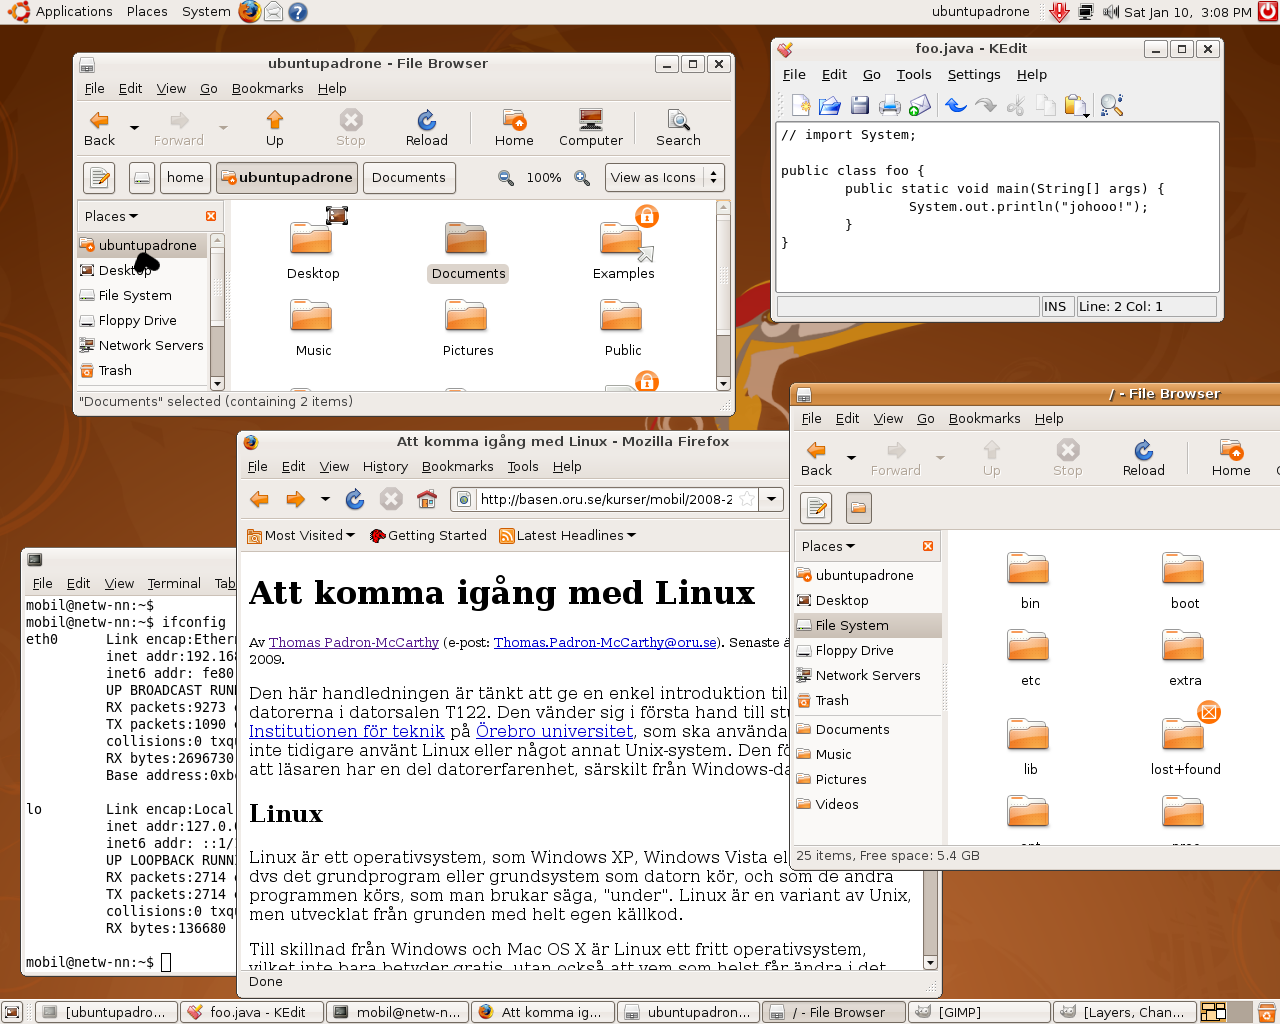This screenshot has width=1280, height=1024.
Task: Click the KEdit Print icon
Action: (x=890, y=105)
